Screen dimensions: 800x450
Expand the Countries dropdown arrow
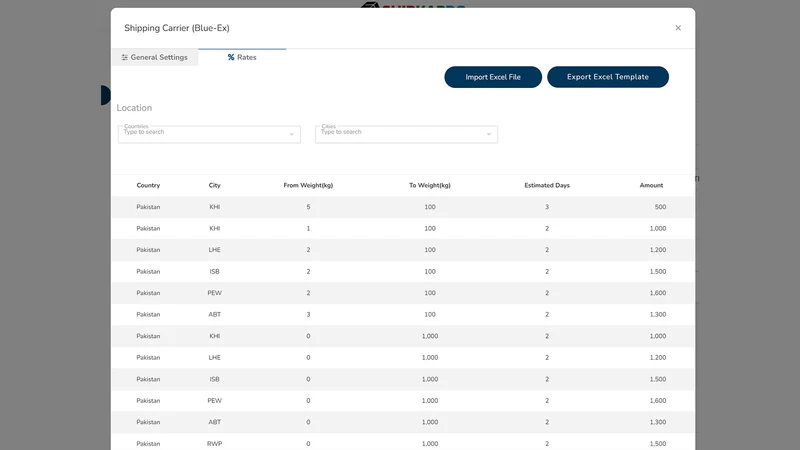tap(292, 134)
